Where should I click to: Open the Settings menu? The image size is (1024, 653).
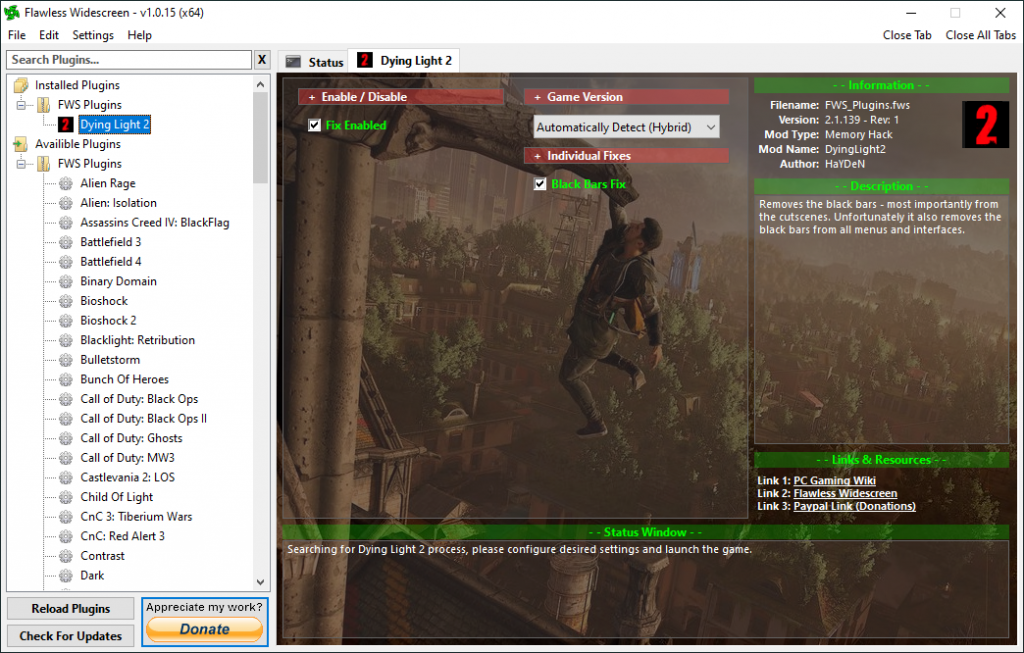click(x=92, y=35)
